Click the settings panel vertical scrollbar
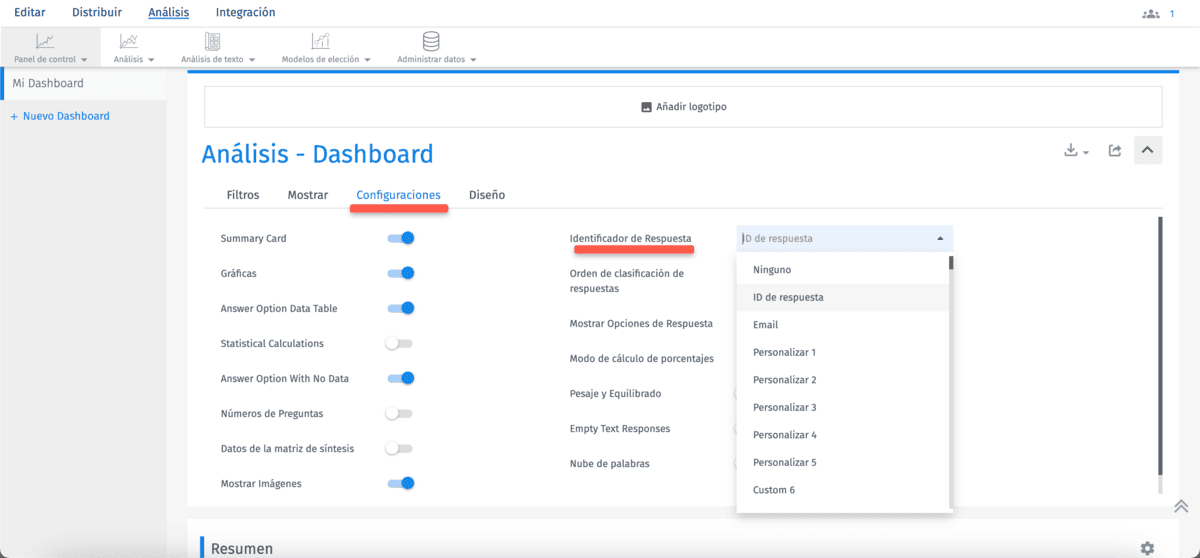 pyautogui.click(x=1160, y=347)
